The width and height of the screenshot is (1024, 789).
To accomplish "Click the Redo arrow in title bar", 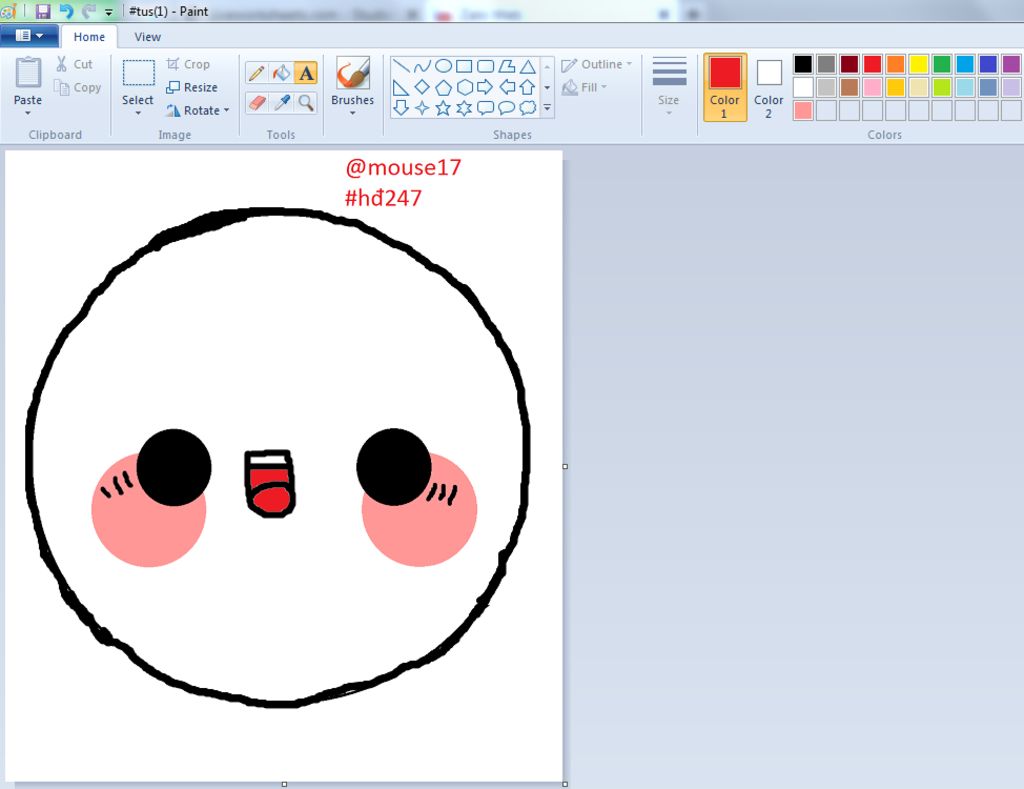I will (89, 11).
